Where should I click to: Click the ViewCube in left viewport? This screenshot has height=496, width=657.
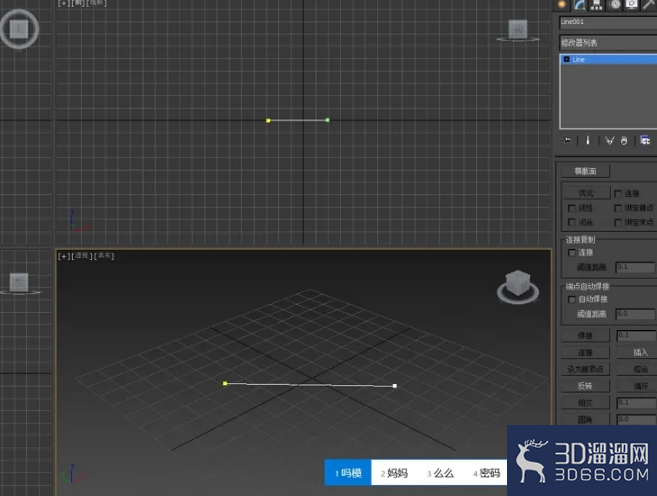[19, 284]
